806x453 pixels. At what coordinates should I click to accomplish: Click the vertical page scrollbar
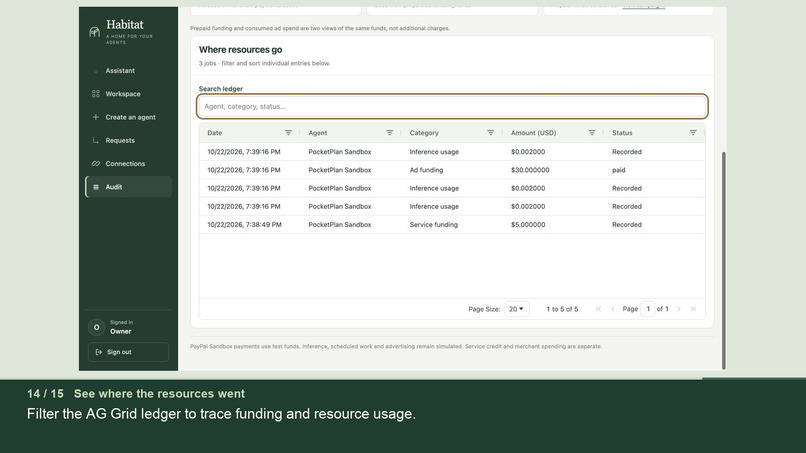click(x=724, y=260)
